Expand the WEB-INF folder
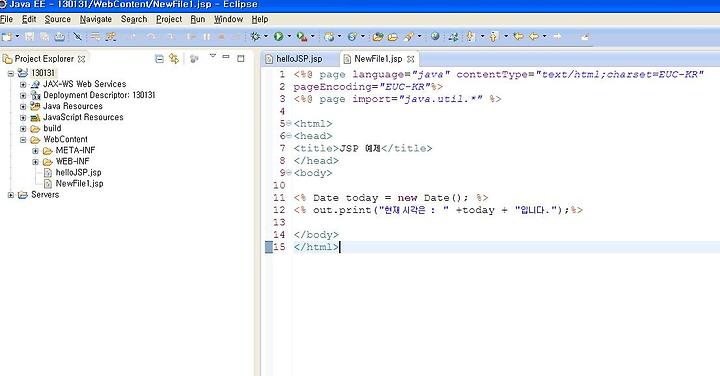Screen dimensions: 720x376 [x=35, y=162]
